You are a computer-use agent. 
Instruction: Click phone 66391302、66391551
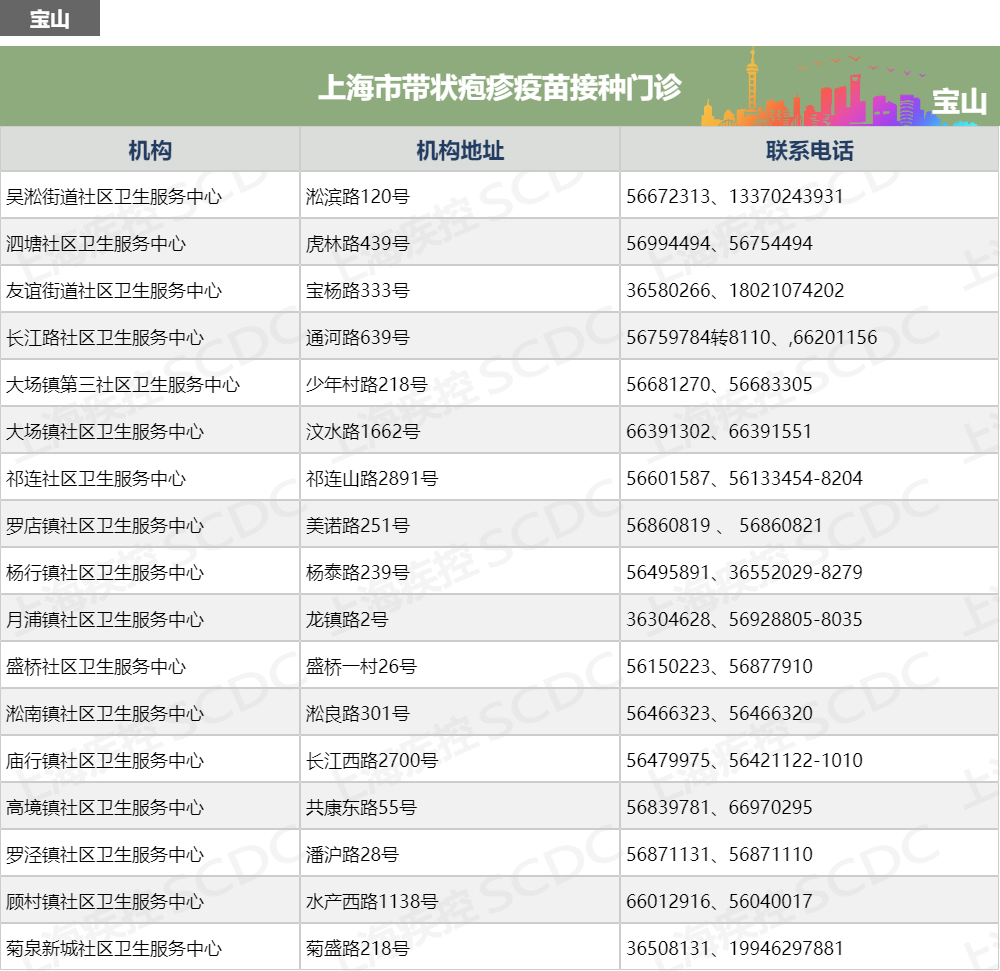click(x=719, y=432)
